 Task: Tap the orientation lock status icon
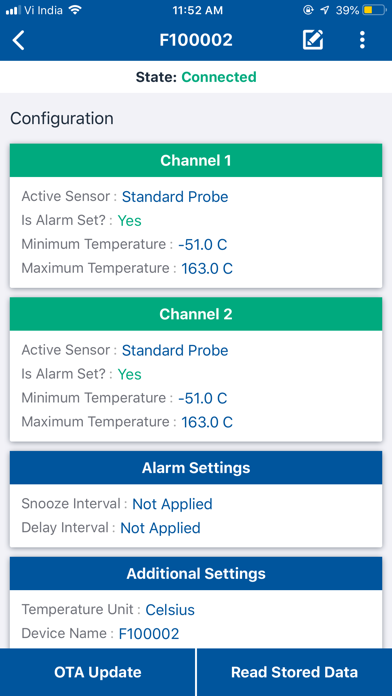[309, 10]
